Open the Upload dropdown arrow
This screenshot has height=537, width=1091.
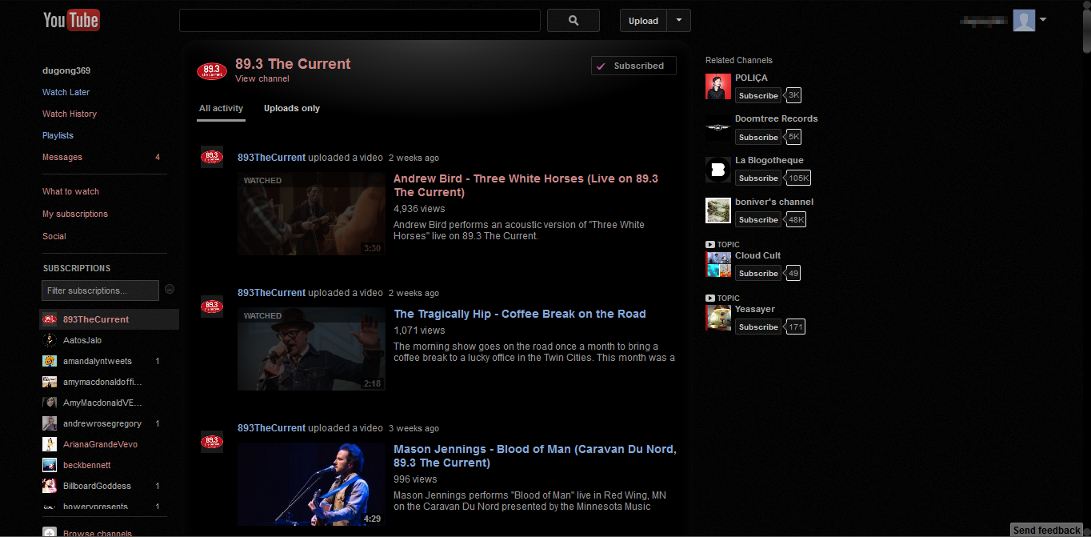pos(678,20)
